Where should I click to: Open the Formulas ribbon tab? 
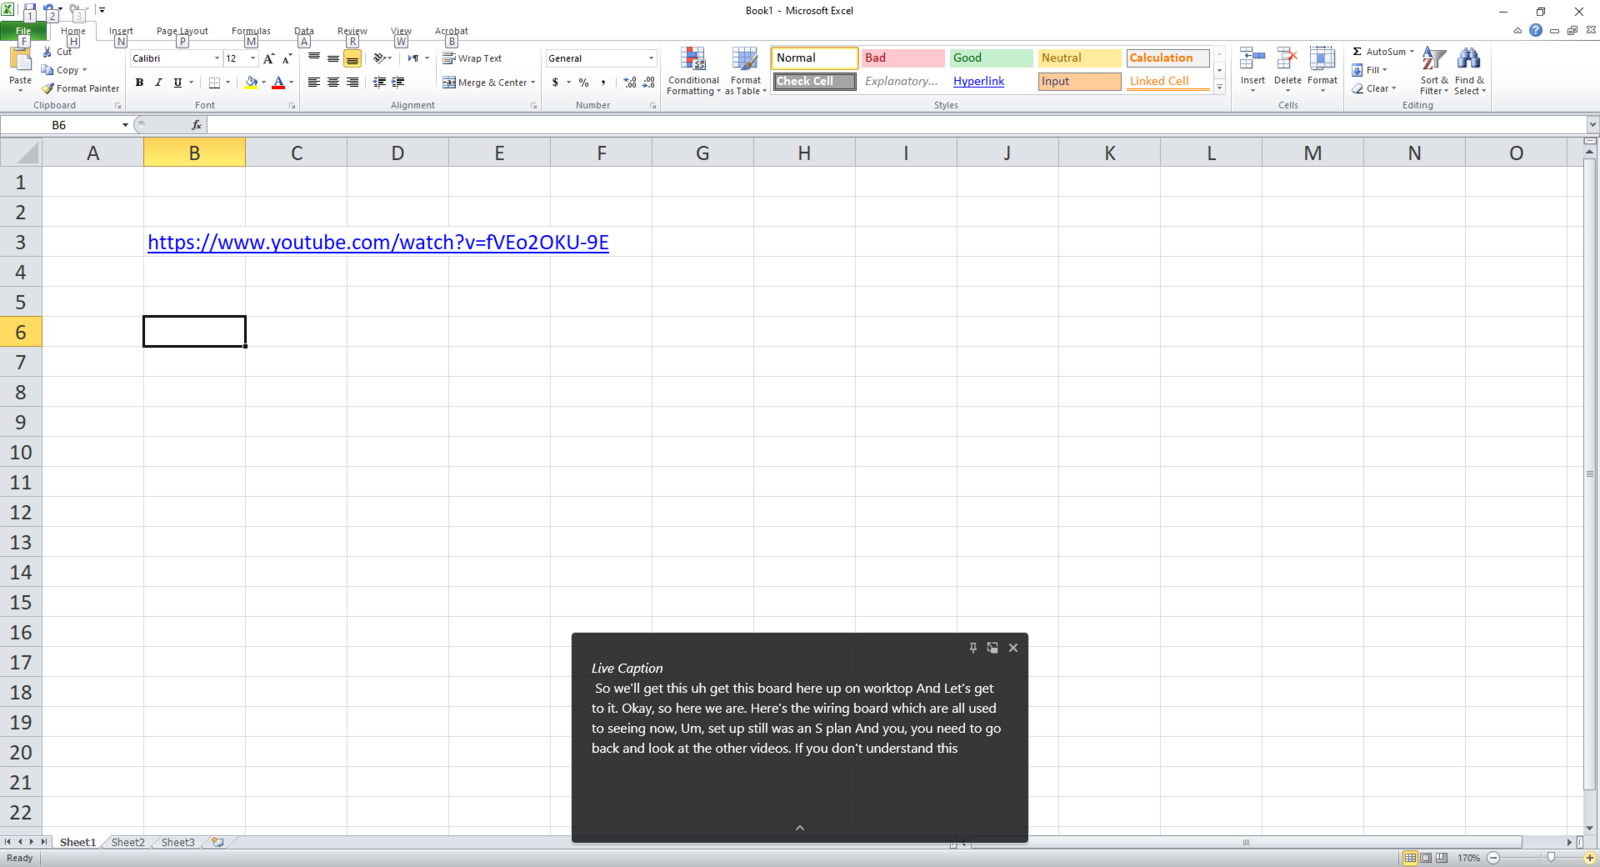pos(250,31)
